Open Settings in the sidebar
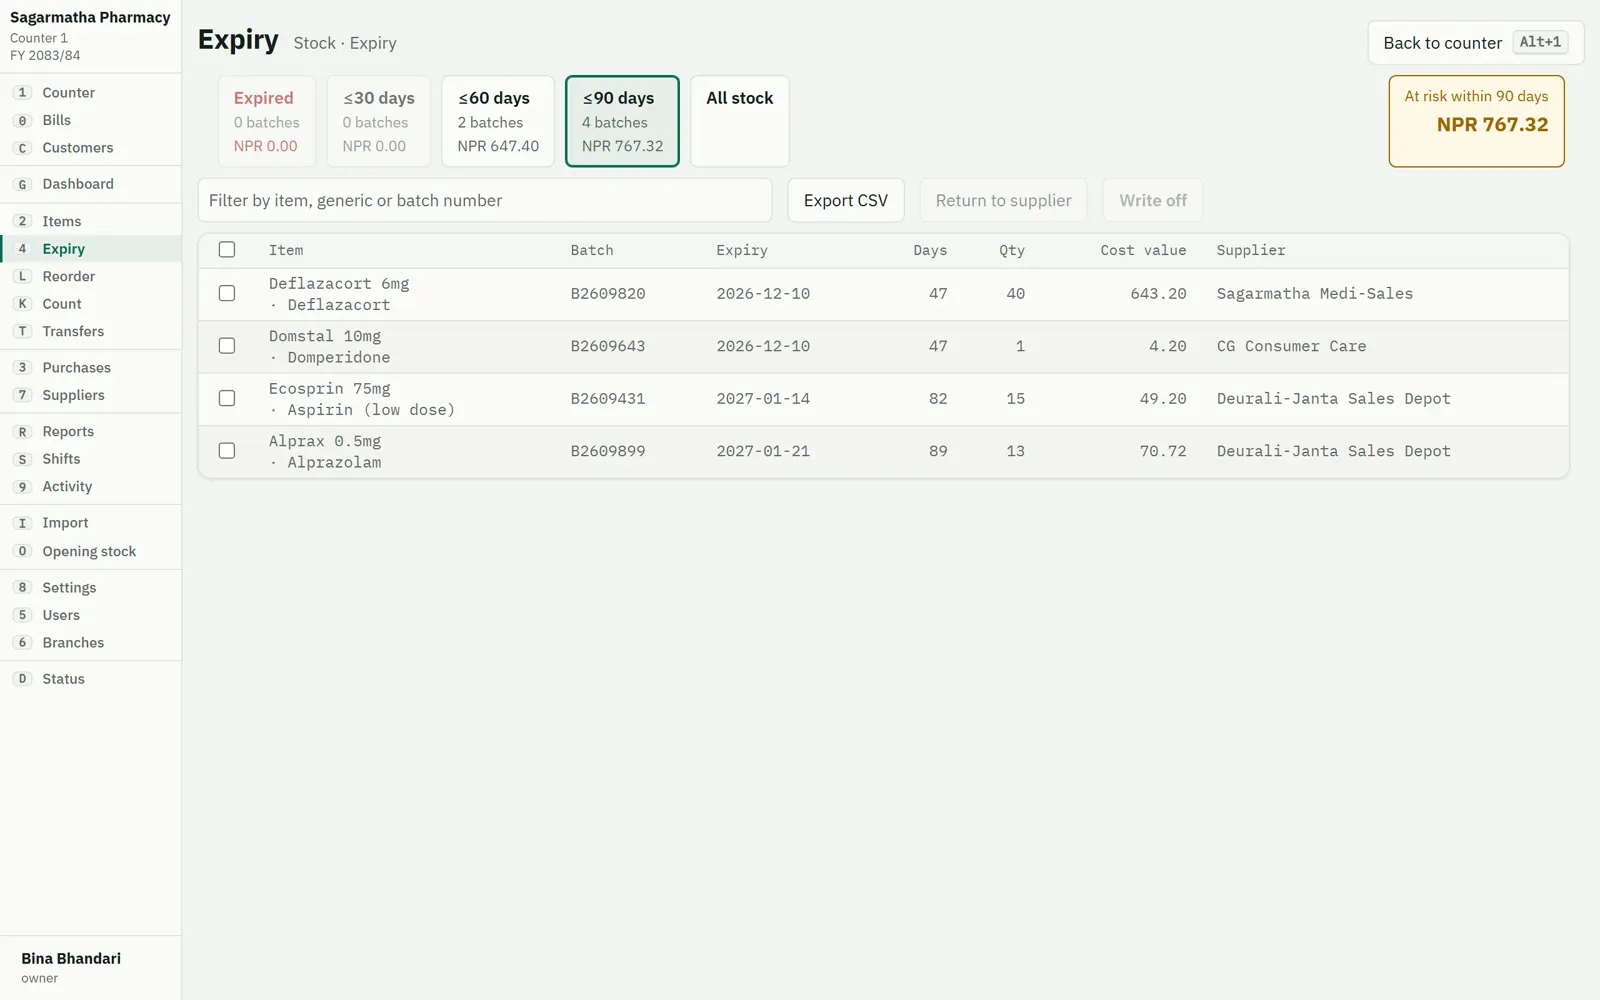This screenshot has width=1600, height=1000. pos(91,588)
